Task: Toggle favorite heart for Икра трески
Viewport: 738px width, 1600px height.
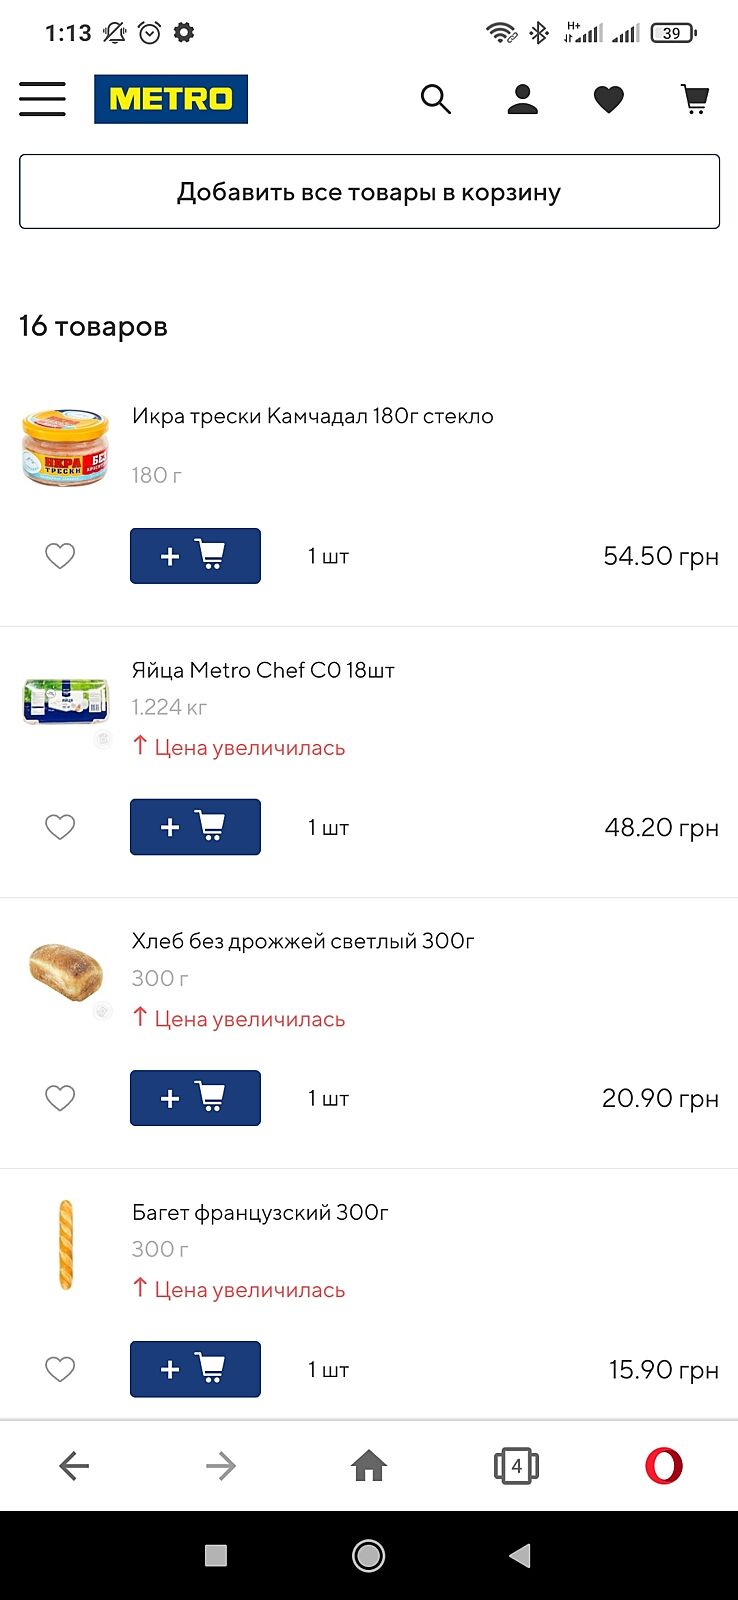Action: point(60,556)
